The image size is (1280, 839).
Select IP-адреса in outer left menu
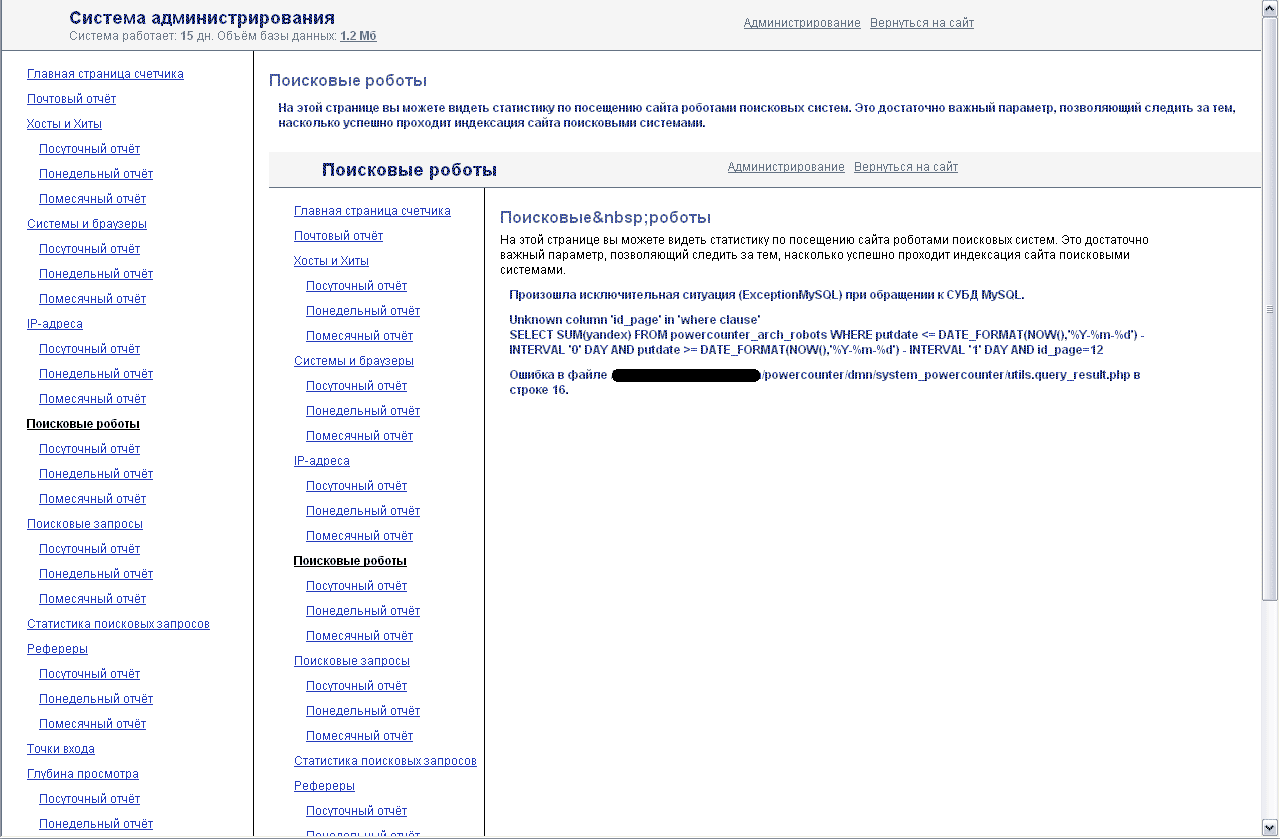55,324
